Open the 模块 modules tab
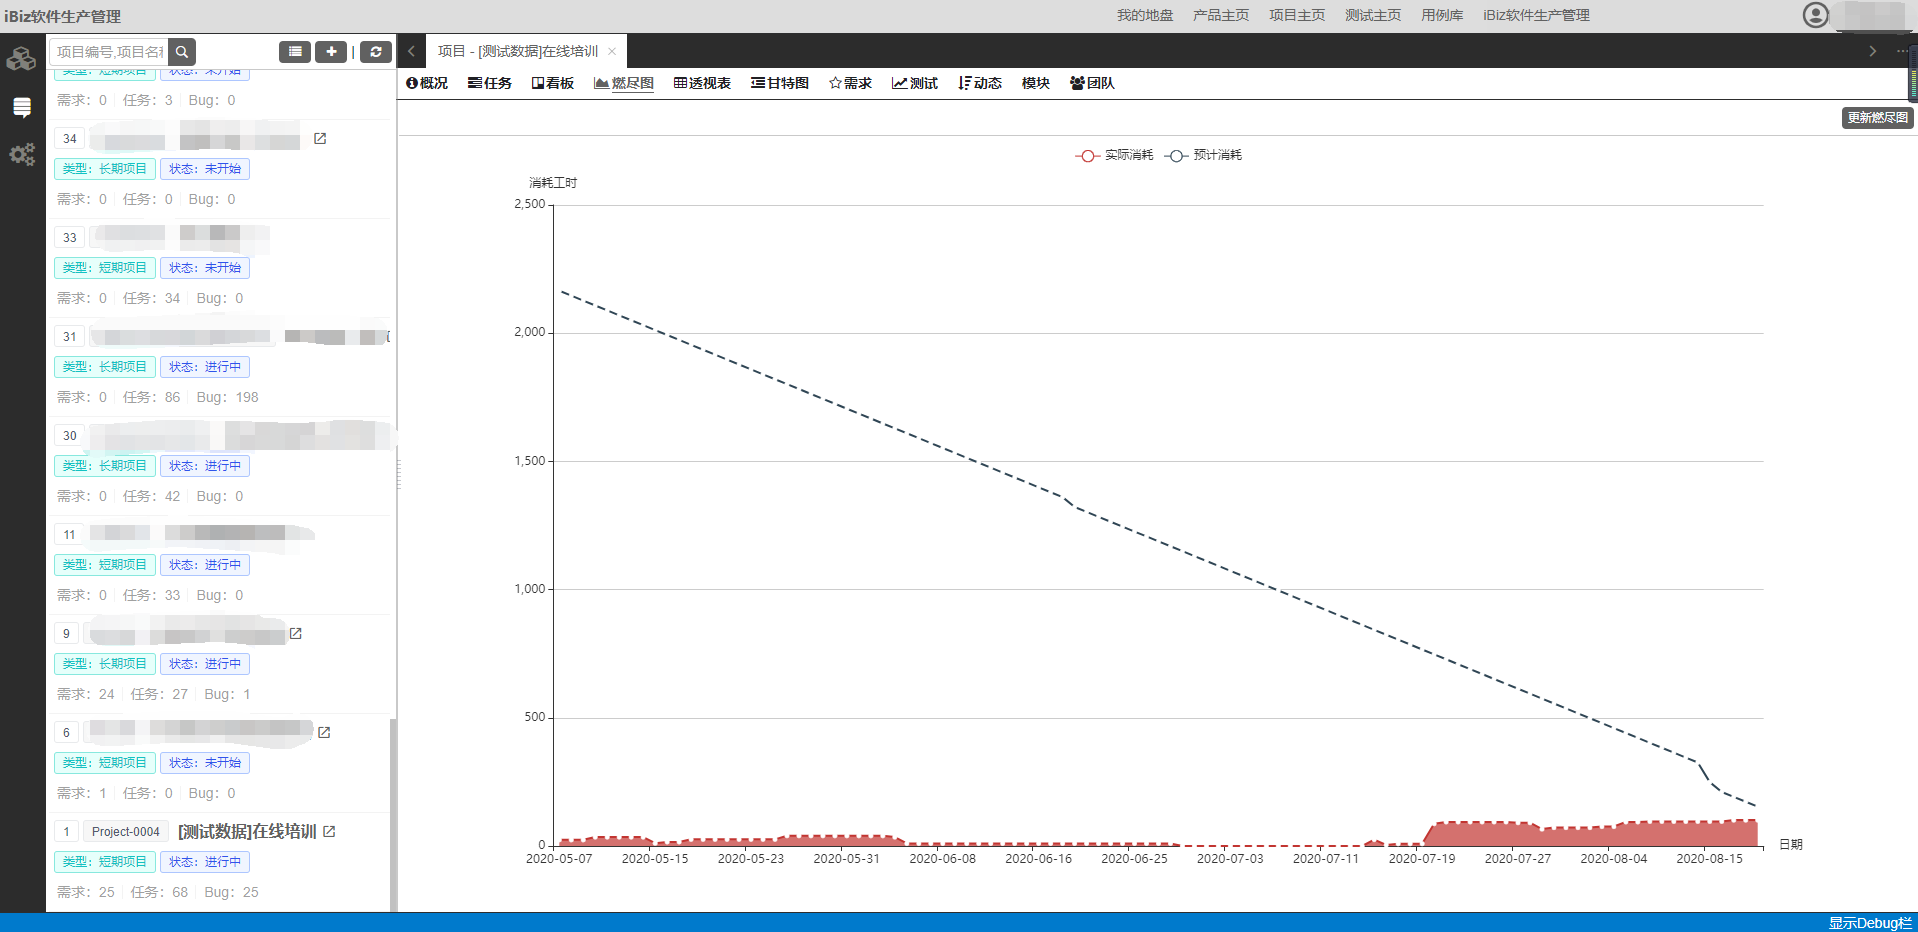The image size is (1918, 932). (x=1036, y=83)
